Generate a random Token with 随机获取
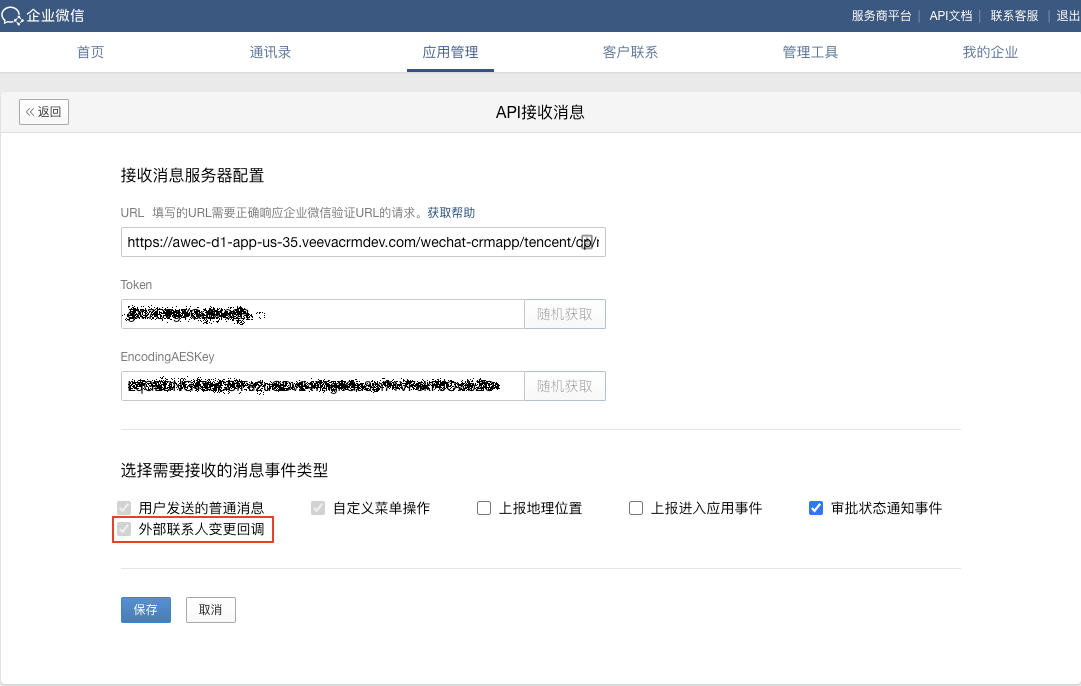 pos(565,314)
